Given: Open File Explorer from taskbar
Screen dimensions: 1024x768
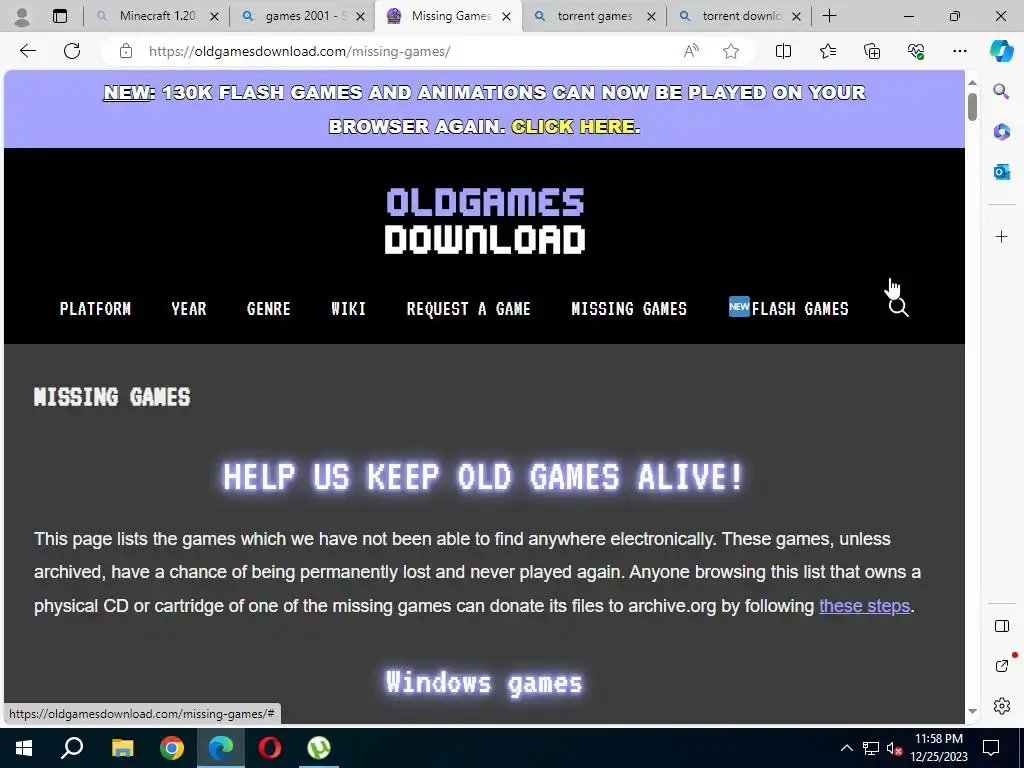Looking at the screenshot, I should [122, 748].
